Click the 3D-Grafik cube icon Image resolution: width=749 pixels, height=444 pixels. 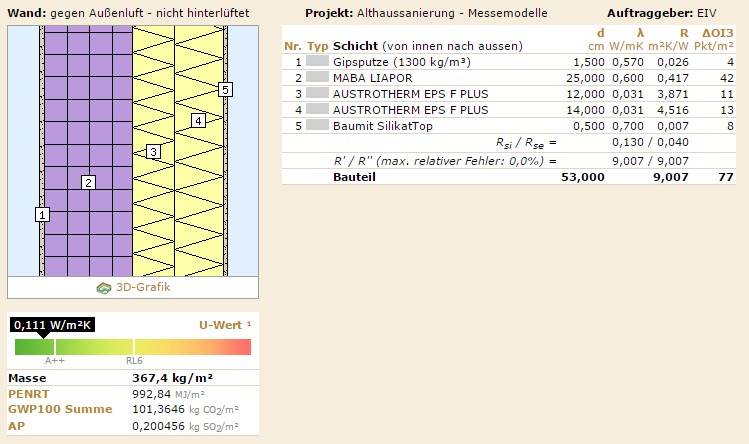click(x=104, y=288)
